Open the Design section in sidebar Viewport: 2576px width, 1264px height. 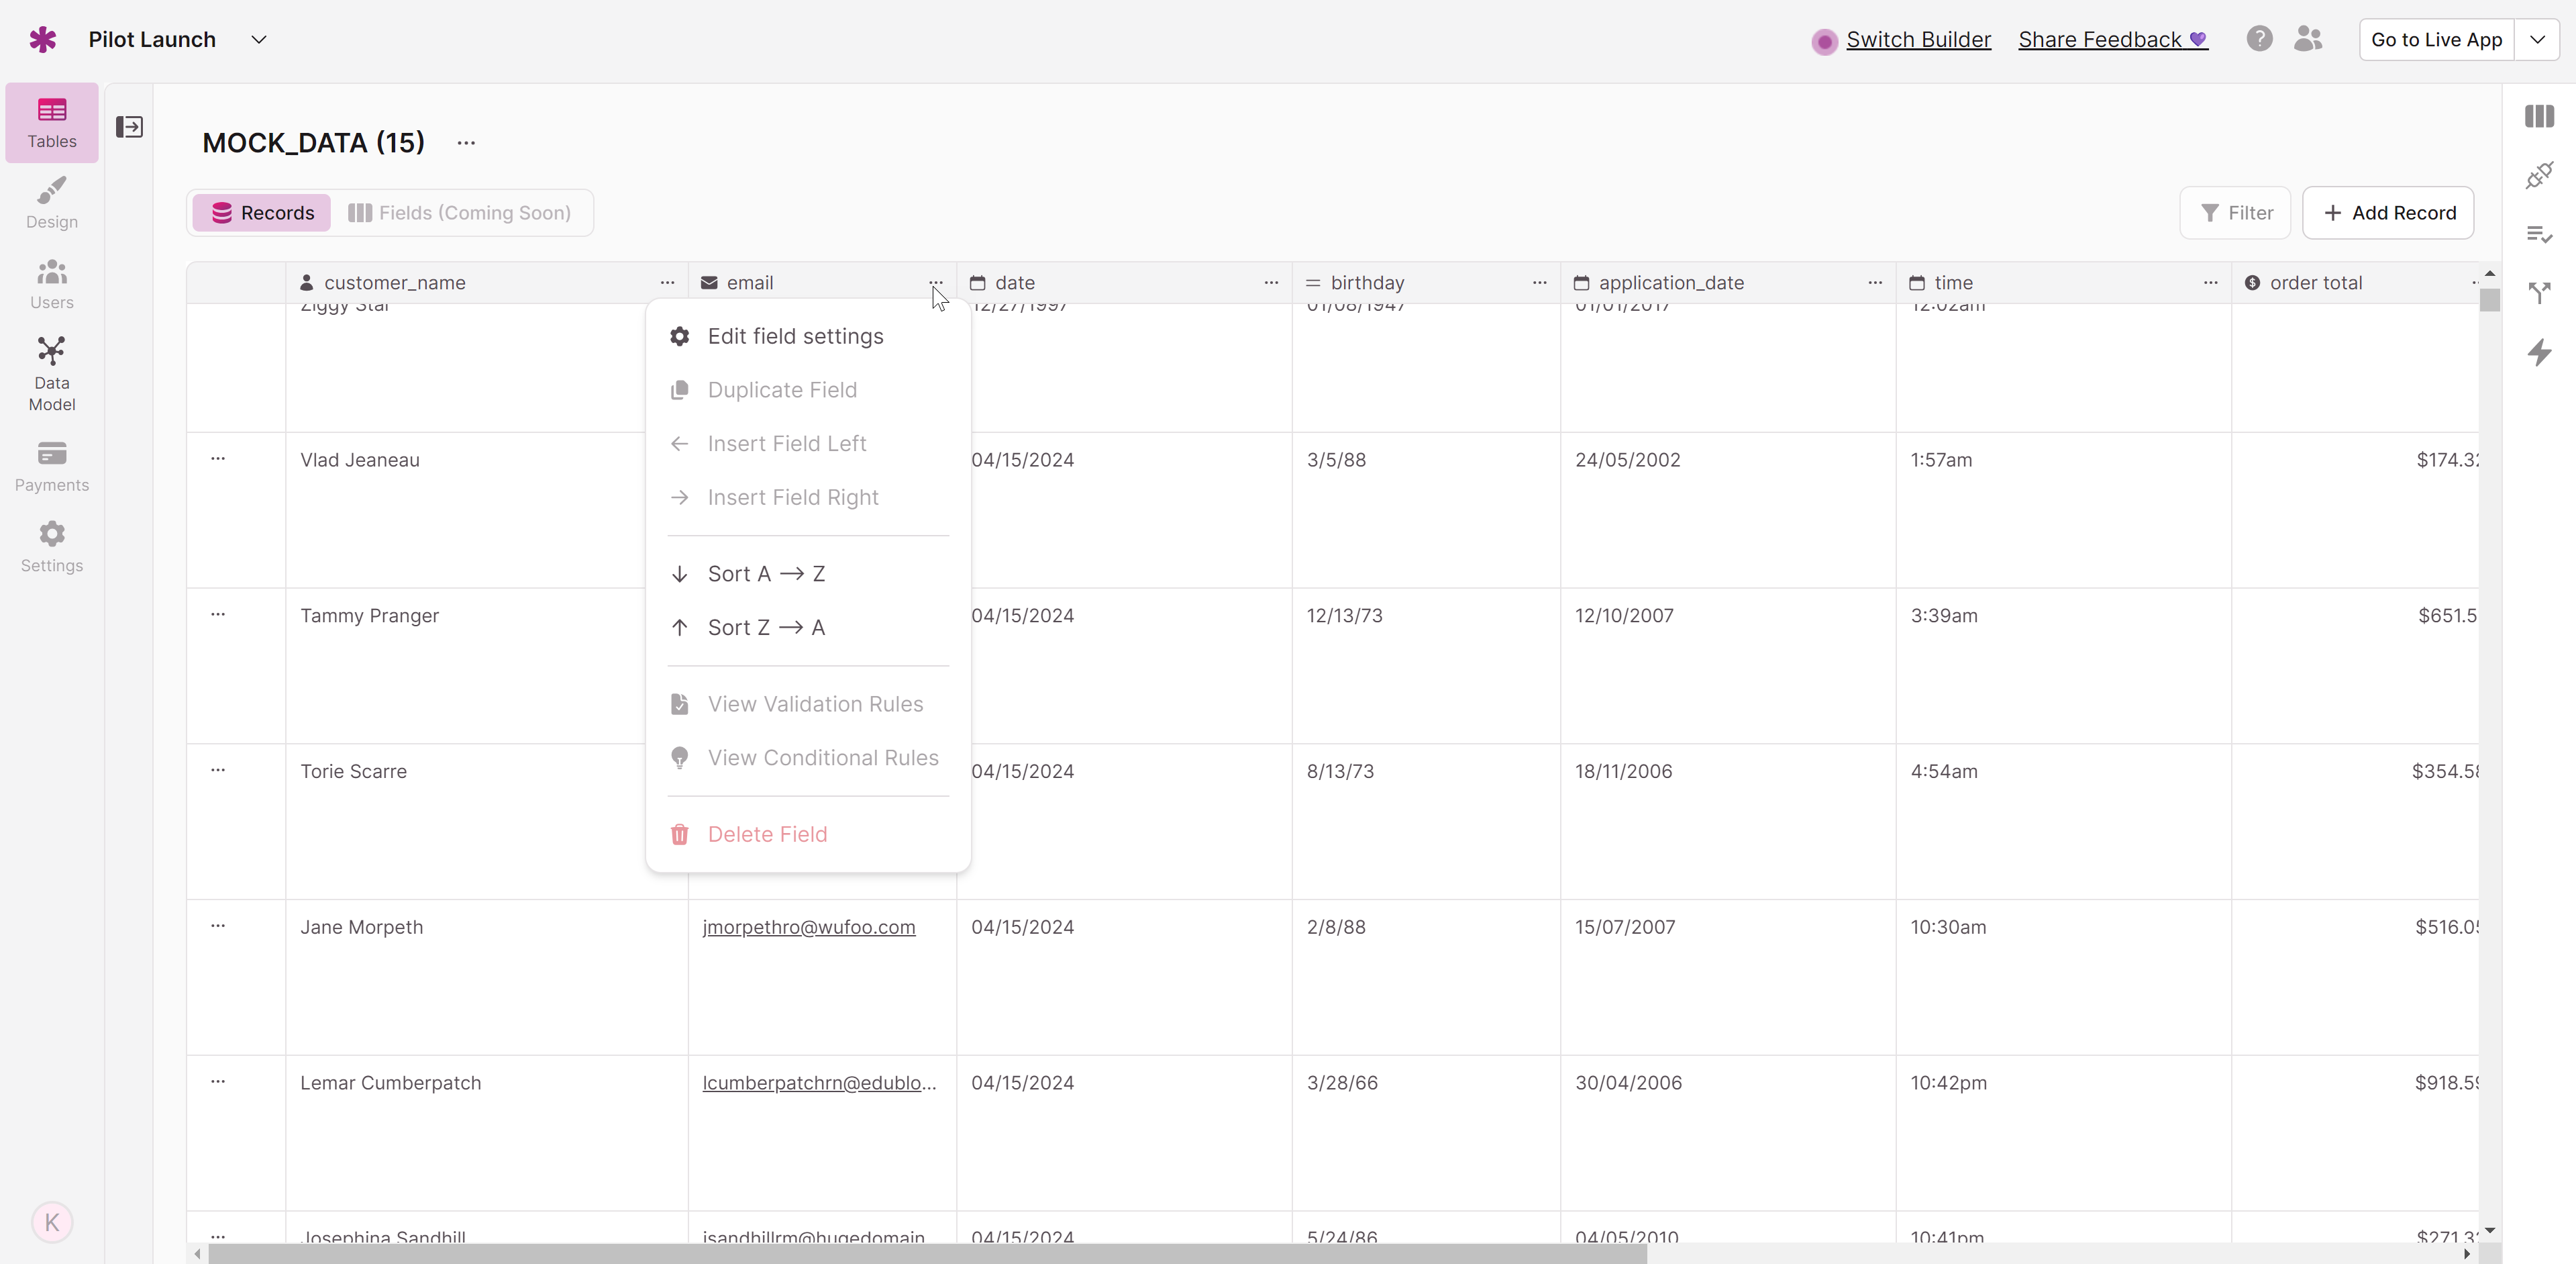[x=51, y=203]
